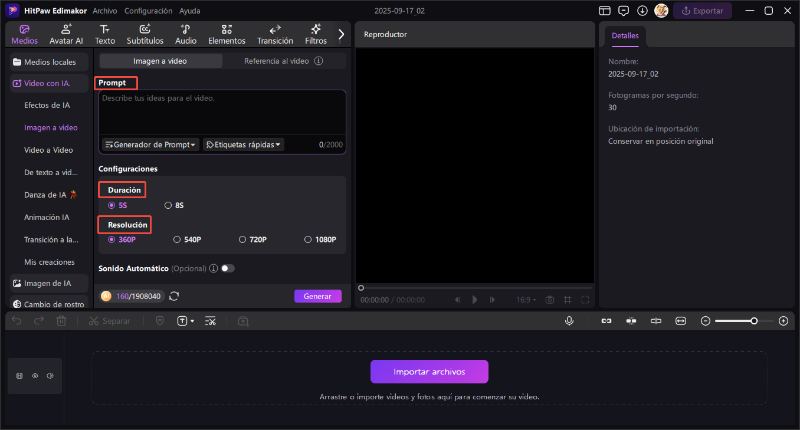Screen dimensions: 800x430
Task: Step to next frame in player
Action: click(x=492, y=300)
